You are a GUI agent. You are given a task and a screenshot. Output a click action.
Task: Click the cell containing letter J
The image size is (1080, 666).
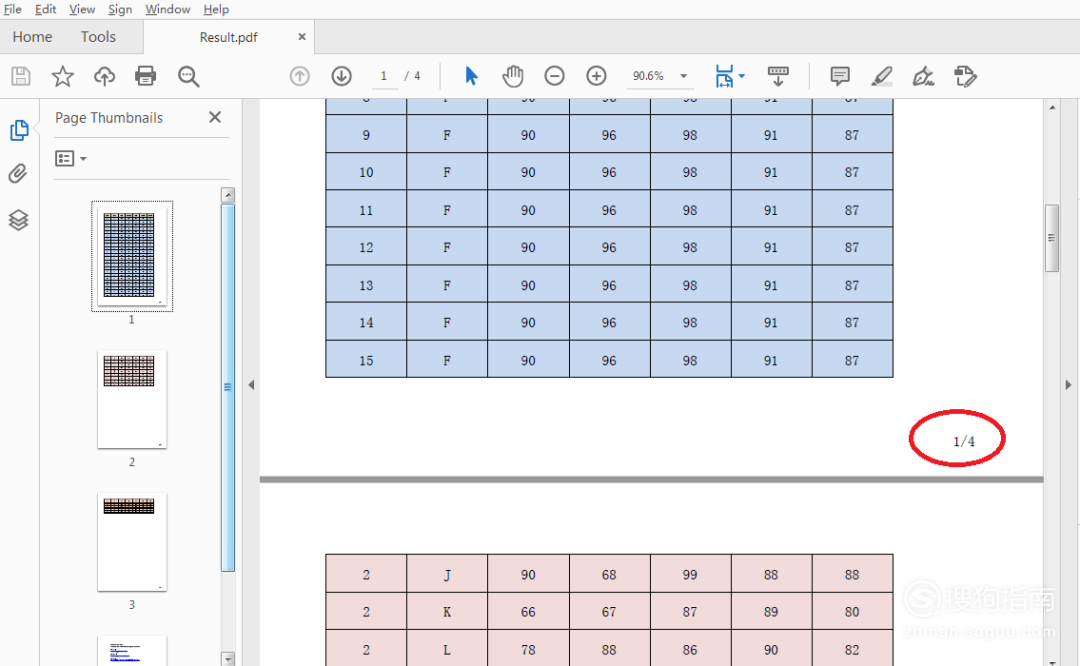pyautogui.click(x=447, y=574)
